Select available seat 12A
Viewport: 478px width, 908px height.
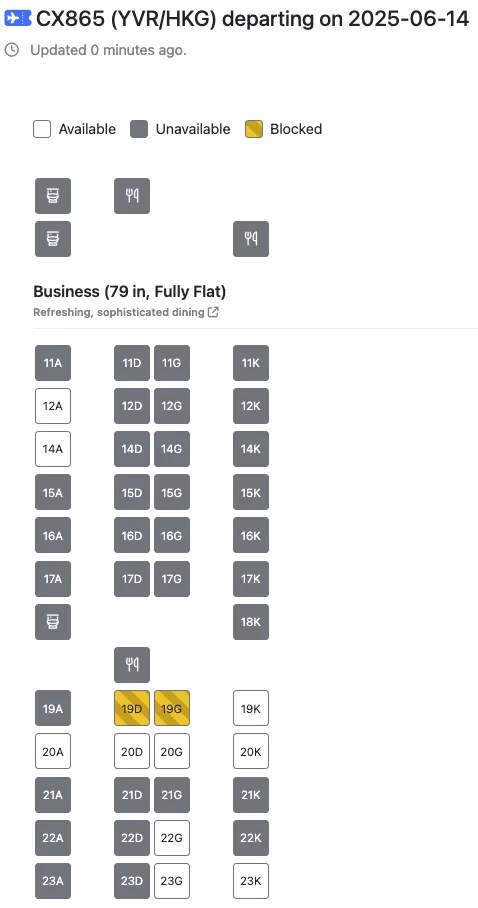coord(53,406)
